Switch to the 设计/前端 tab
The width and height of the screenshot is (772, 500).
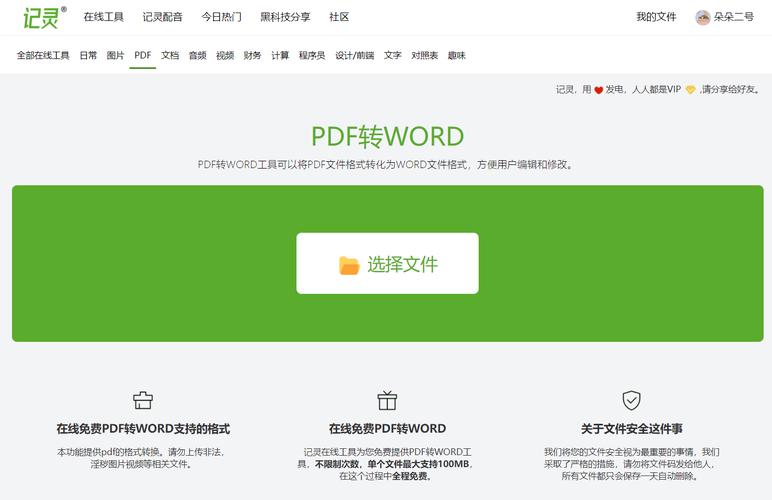(x=354, y=55)
